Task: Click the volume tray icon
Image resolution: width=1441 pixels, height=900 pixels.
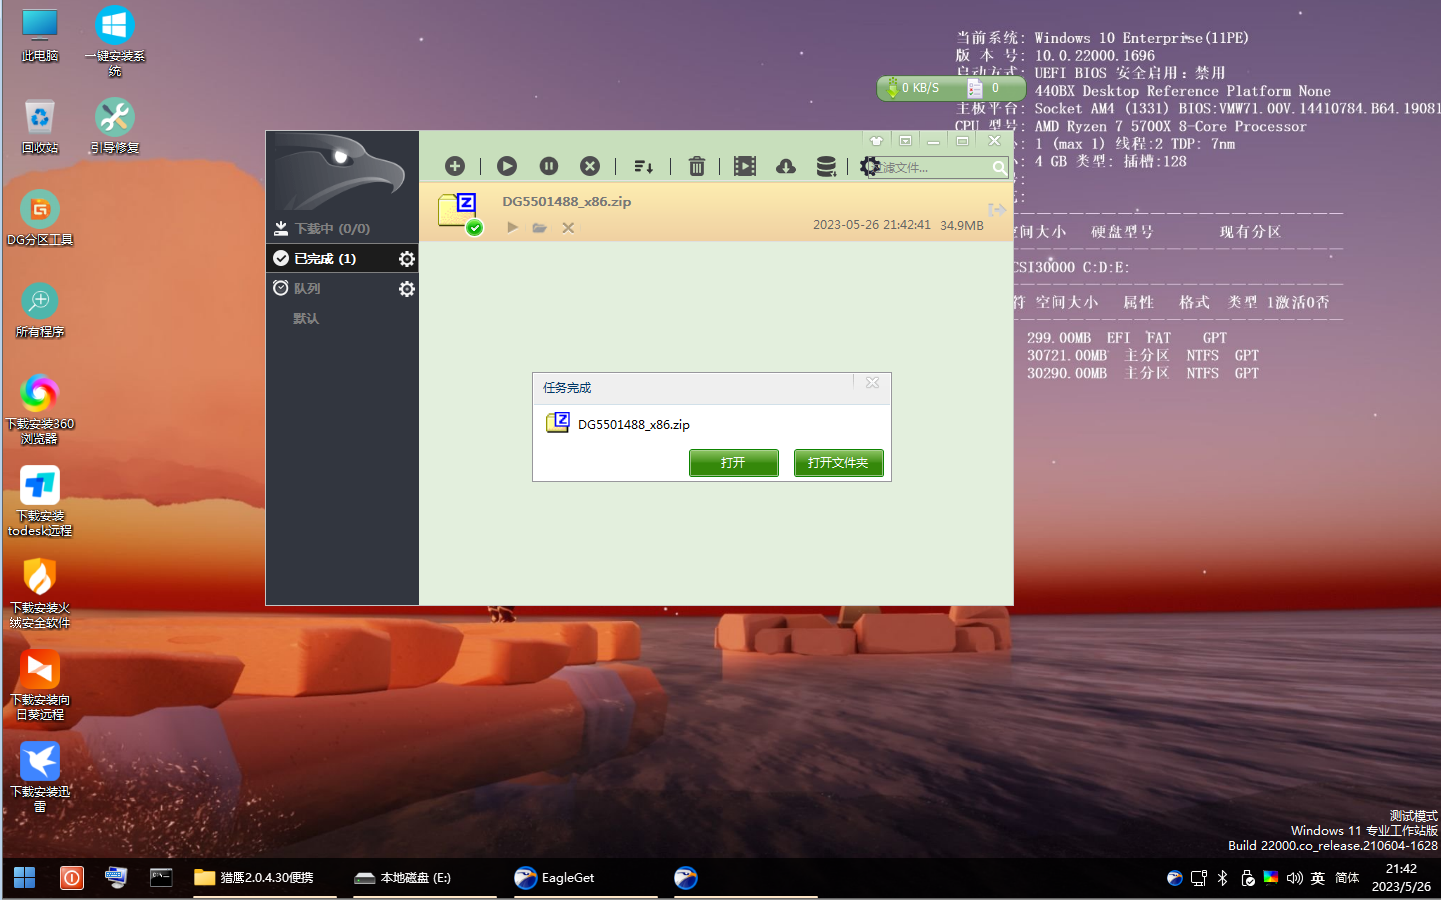Action: coord(1294,878)
